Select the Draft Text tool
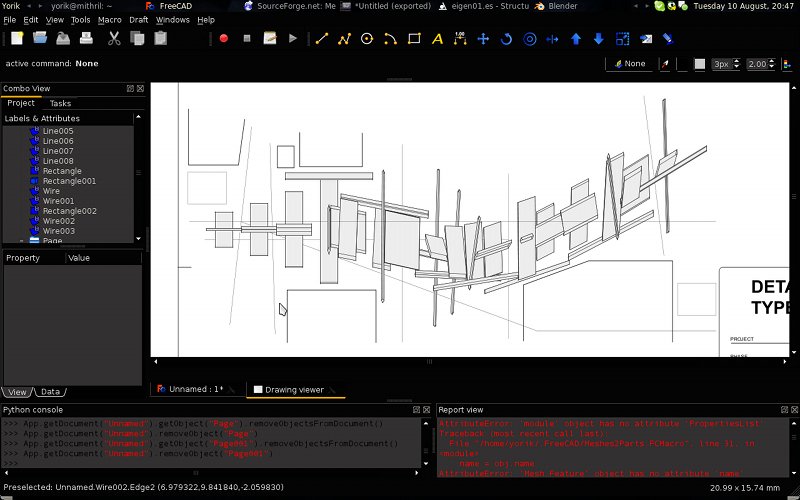This screenshot has height=500, width=800. [437, 39]
